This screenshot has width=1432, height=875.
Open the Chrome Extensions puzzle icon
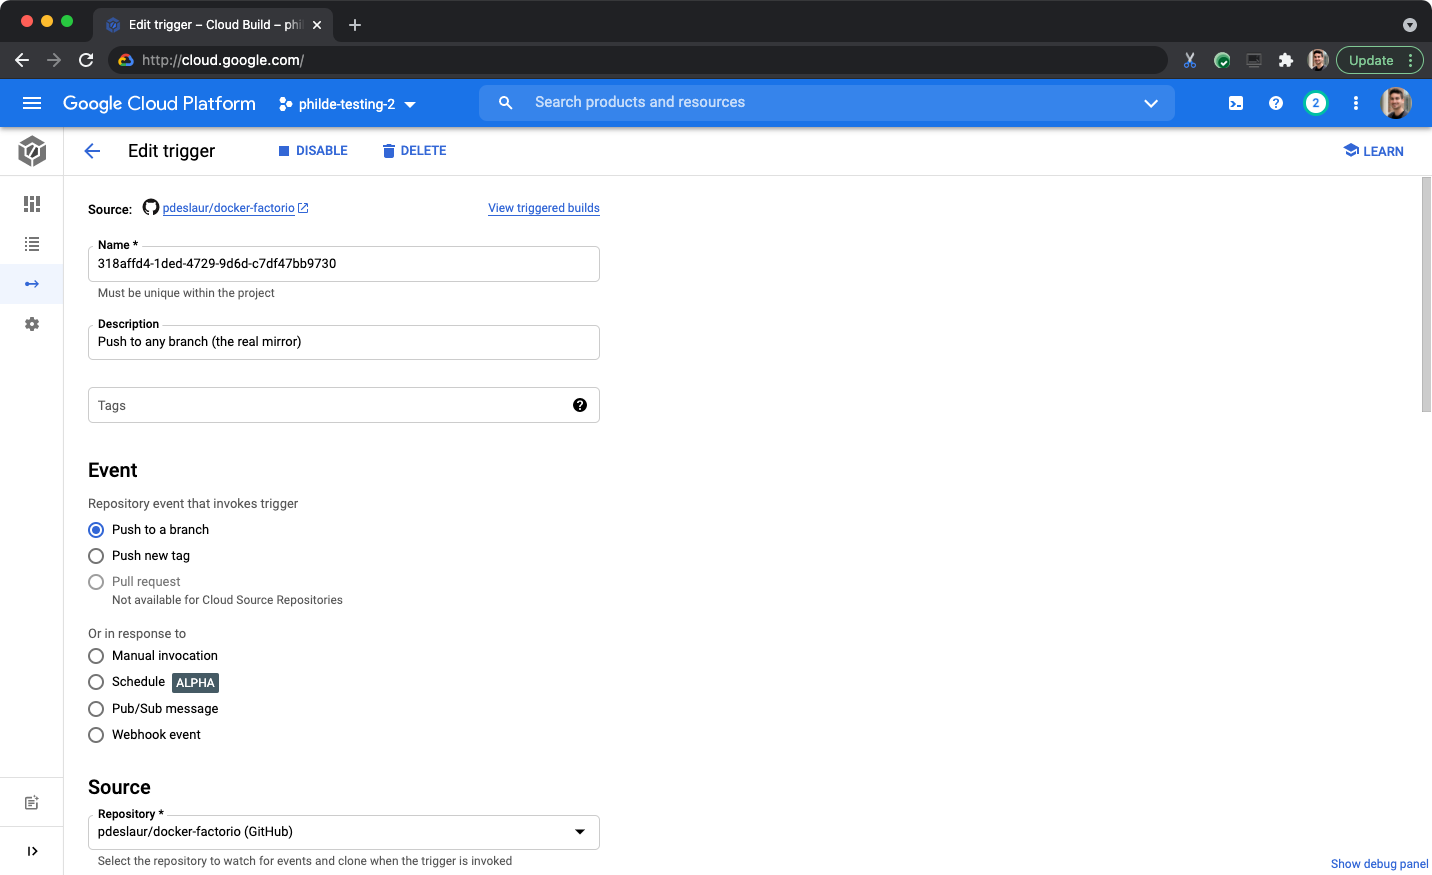click(1286, 60)
